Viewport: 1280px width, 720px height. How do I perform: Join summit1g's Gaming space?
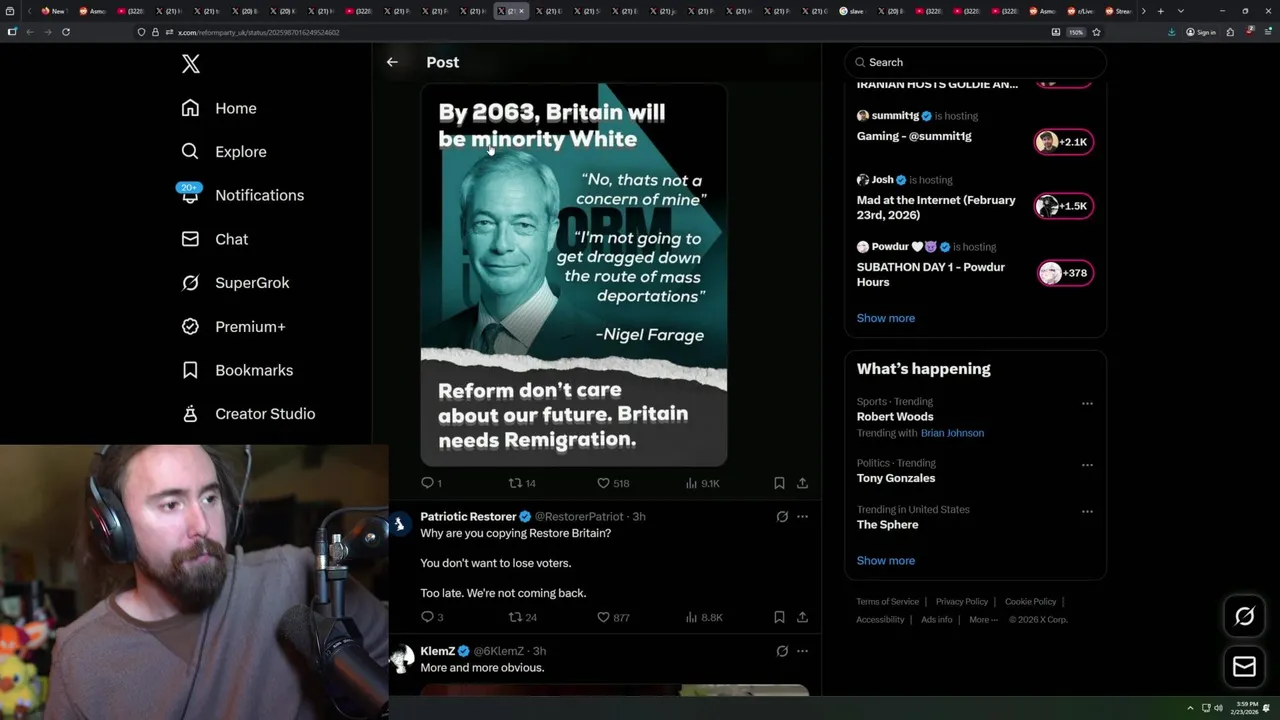click(x=914, y=136)
